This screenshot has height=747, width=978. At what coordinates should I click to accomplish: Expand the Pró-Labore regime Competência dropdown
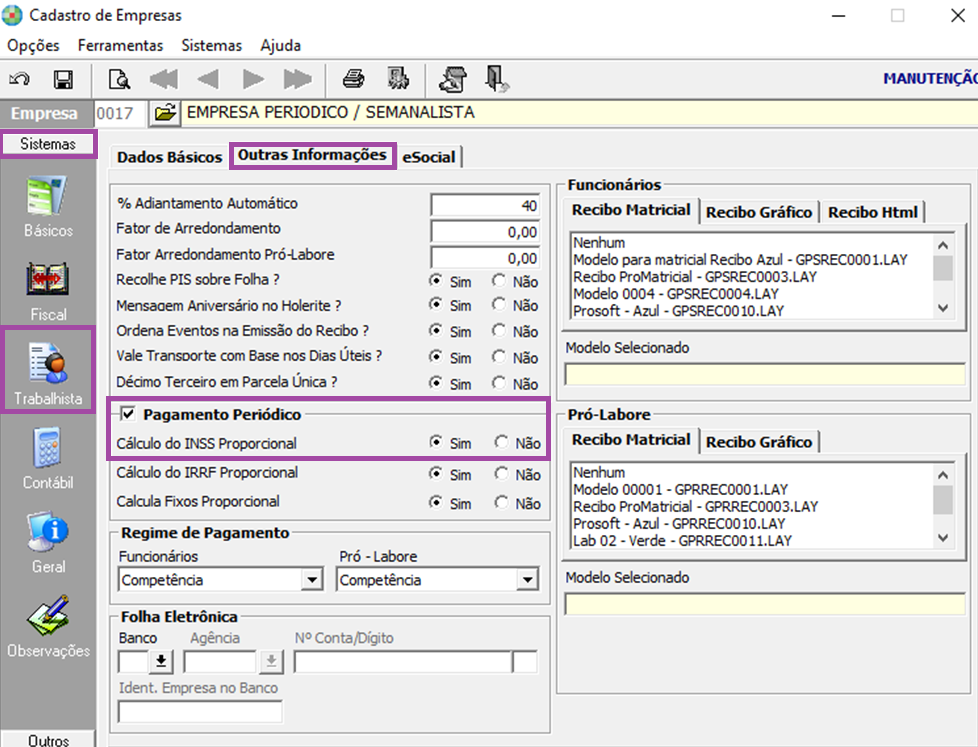(528, 580)
